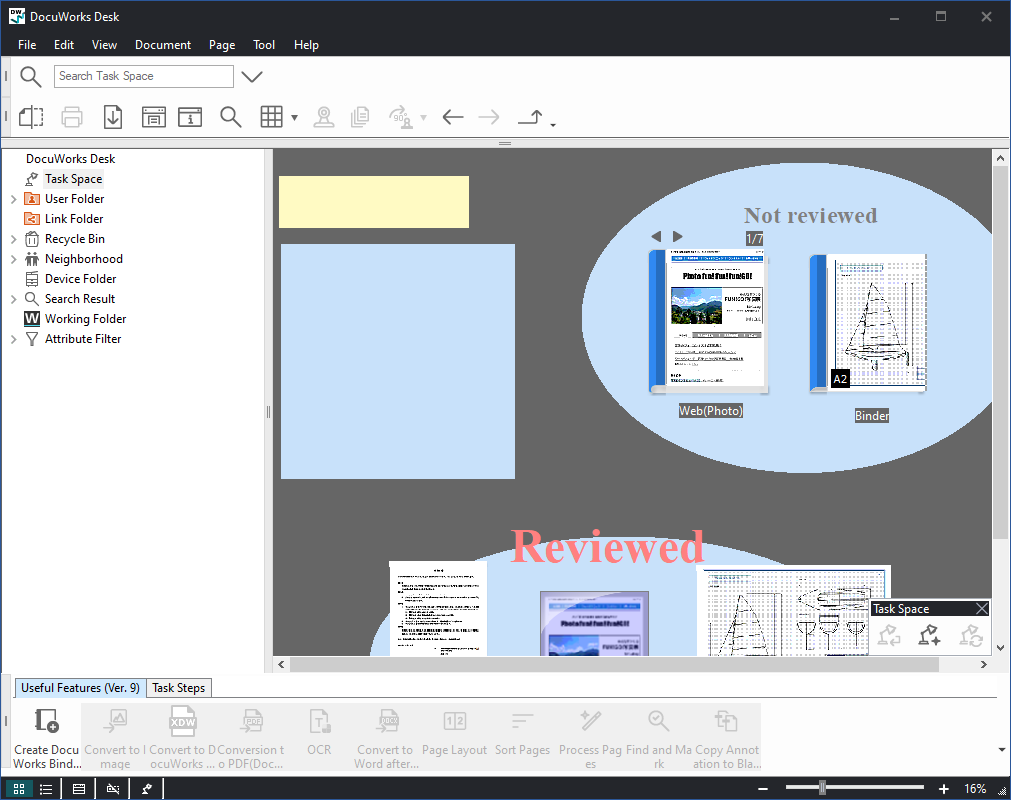Open the Page menu

point(222,45)
